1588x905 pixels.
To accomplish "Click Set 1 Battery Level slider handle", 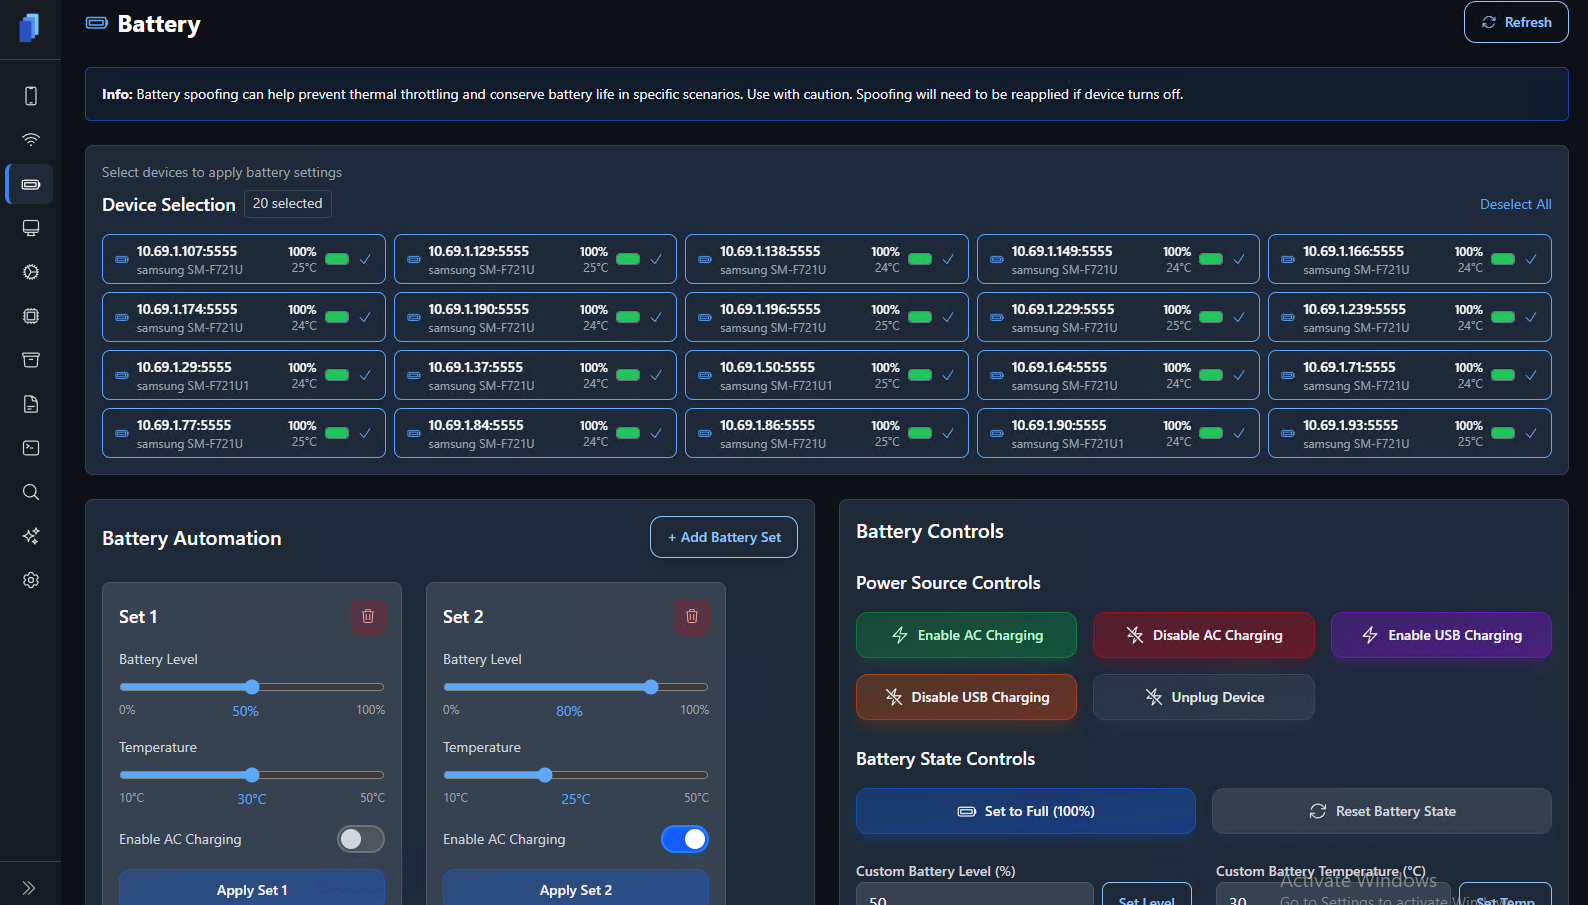I will 252,687.
